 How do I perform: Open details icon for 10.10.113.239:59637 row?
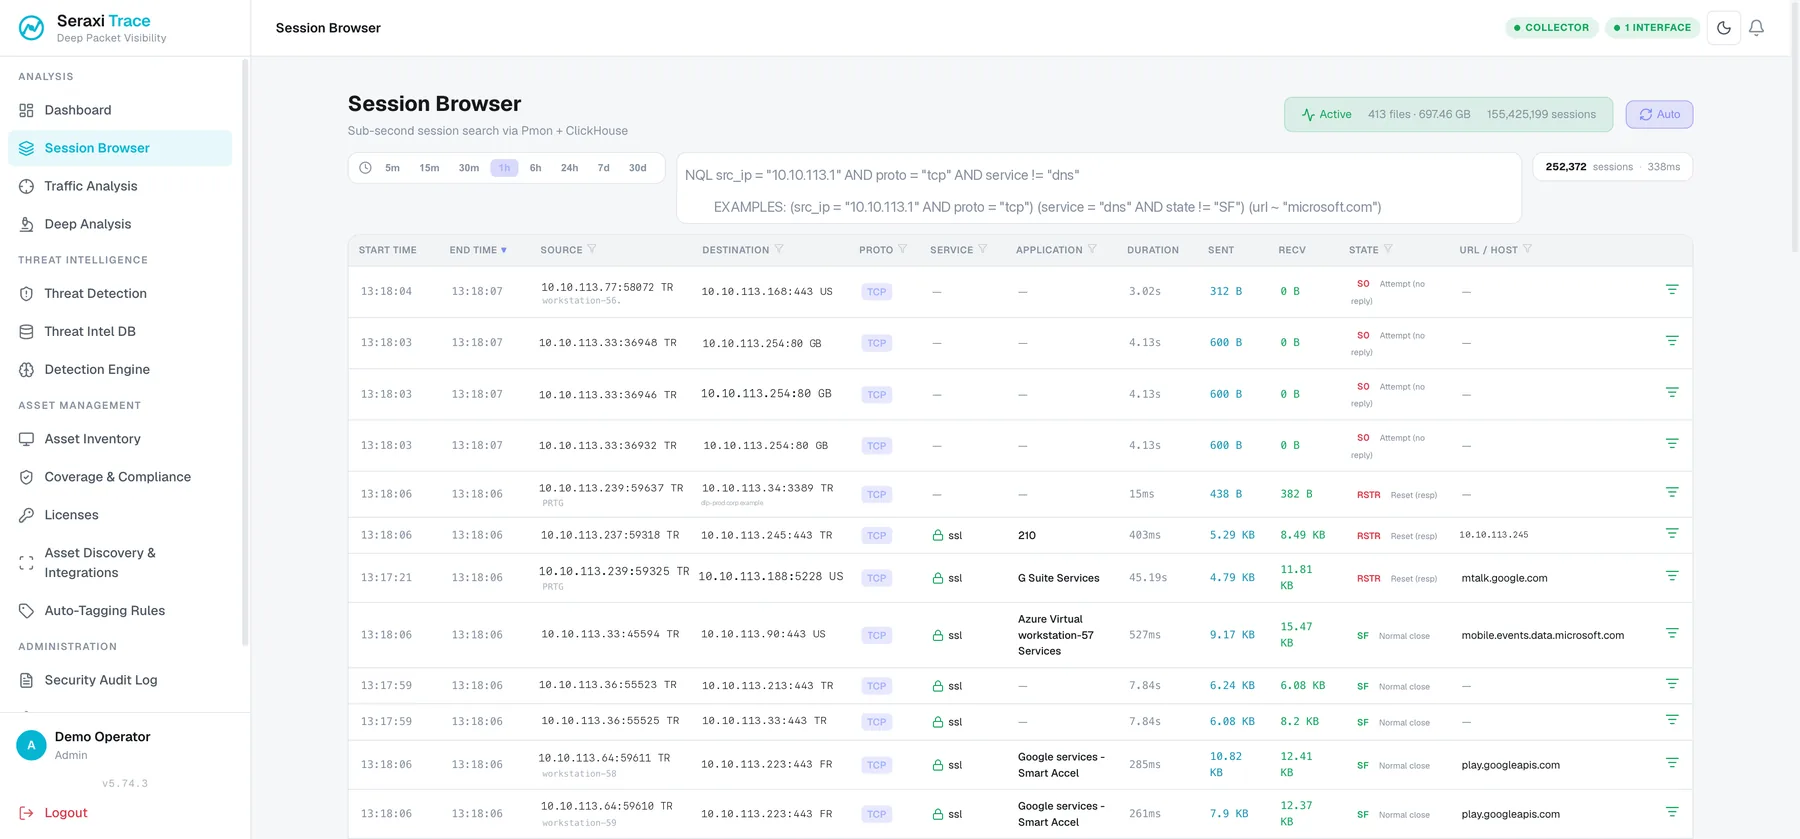[x=1672, y=492]
